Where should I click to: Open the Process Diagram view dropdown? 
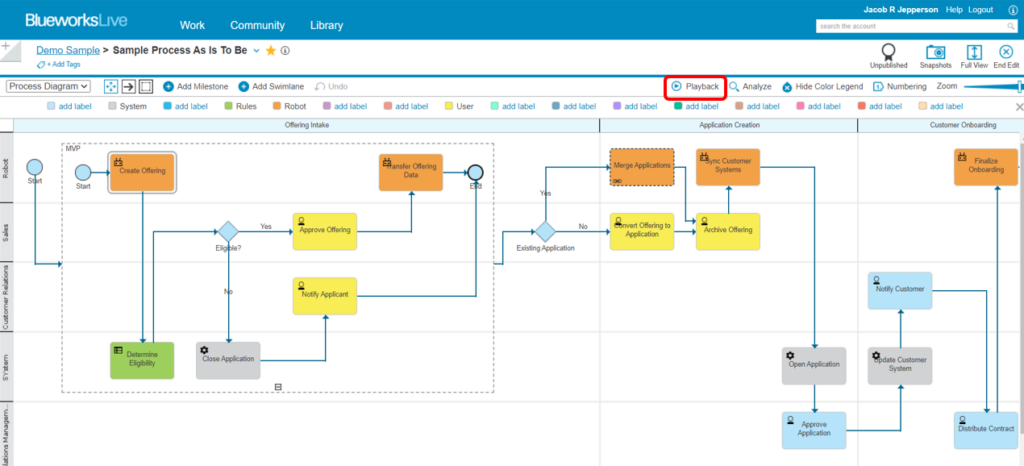tap(49, 87)
